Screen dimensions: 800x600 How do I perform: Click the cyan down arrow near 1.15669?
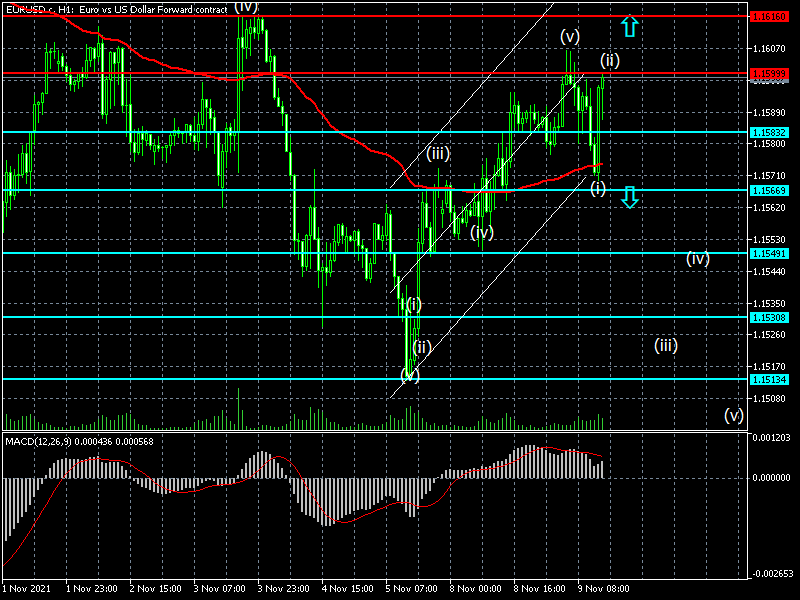(x=630, y=197)
